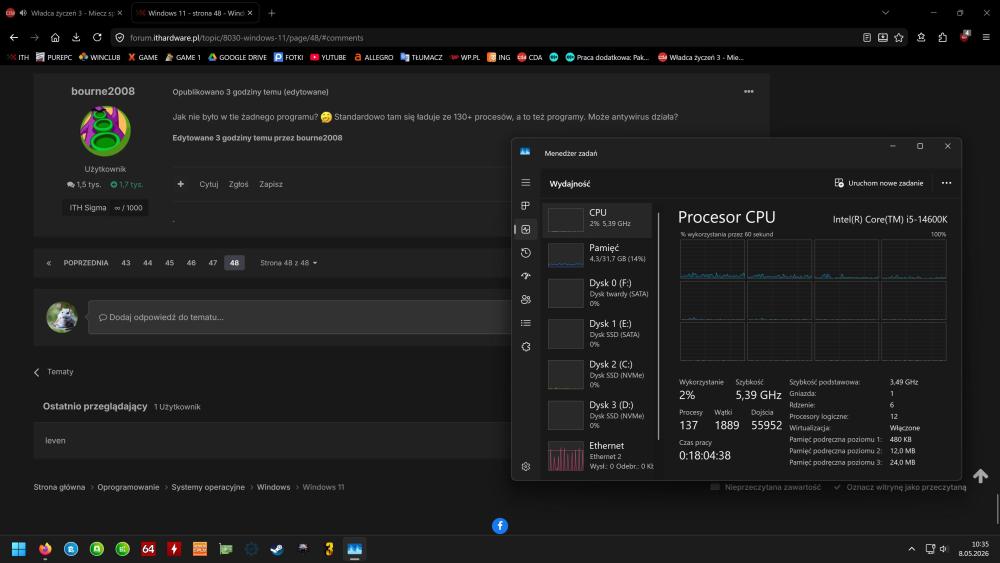List all tabs dropdown arrow
1000x563 pixels.
pyautogui.click(x=885, y=13)
